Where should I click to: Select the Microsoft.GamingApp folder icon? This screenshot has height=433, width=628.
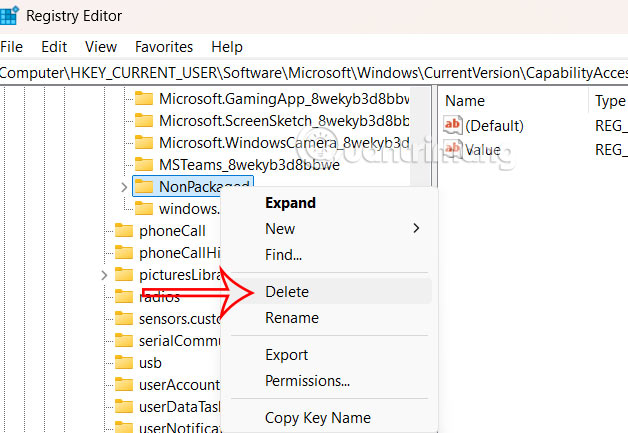click(x=144, y=99)
